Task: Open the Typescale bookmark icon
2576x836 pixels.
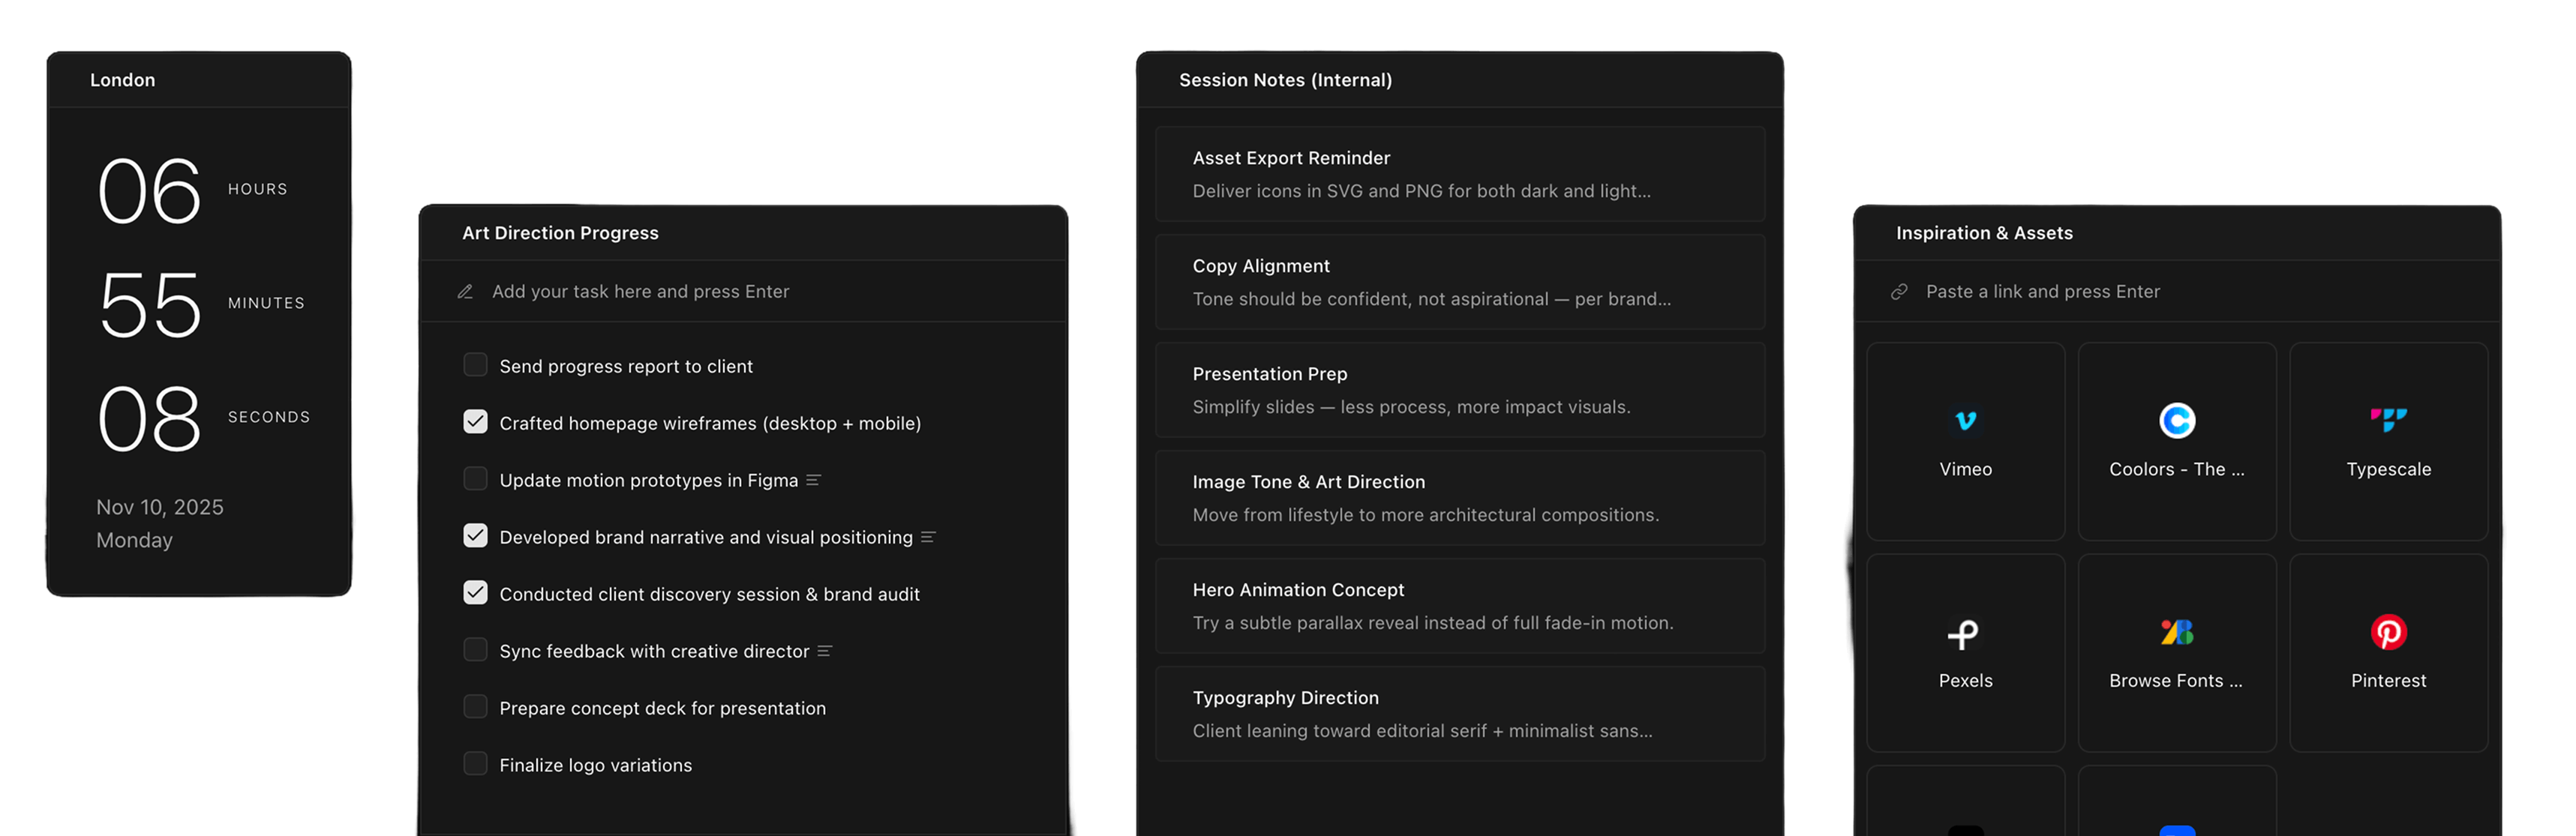Action: tap(2388, 420)
